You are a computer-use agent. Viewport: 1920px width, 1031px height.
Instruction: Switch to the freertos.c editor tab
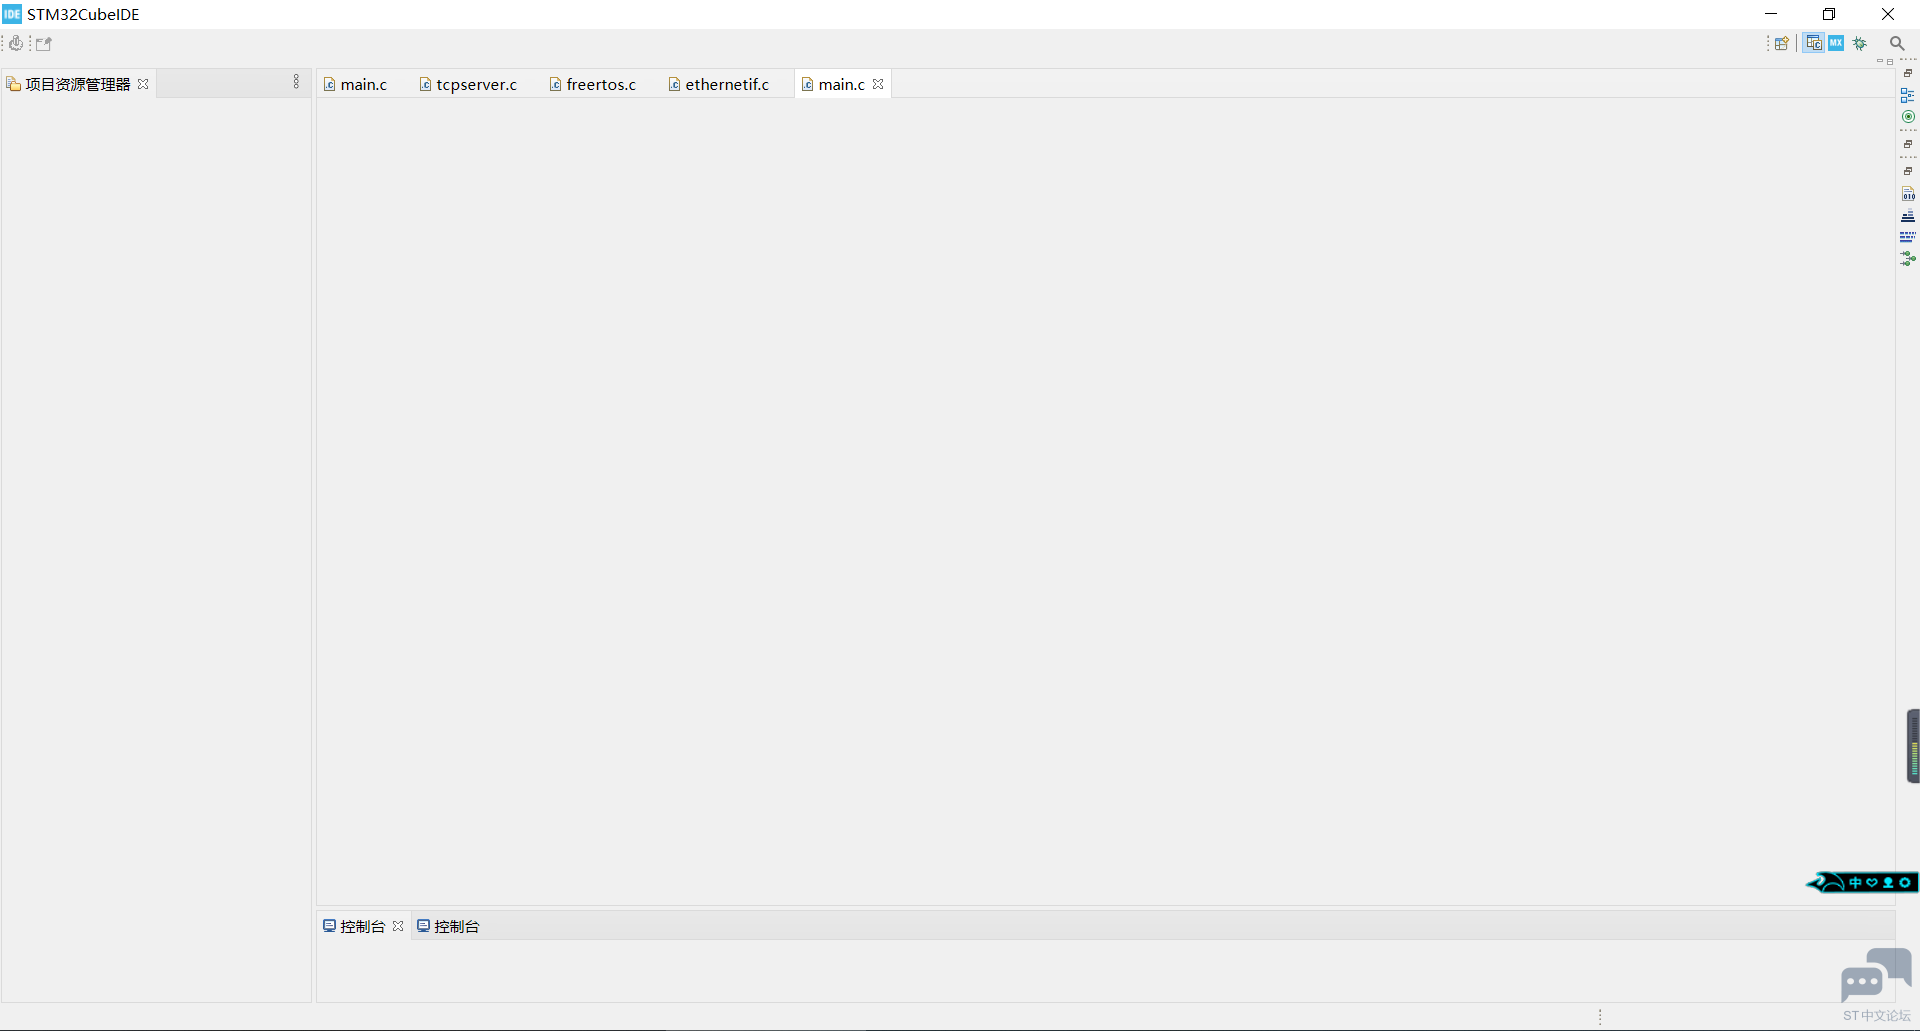tap(600, 85)
